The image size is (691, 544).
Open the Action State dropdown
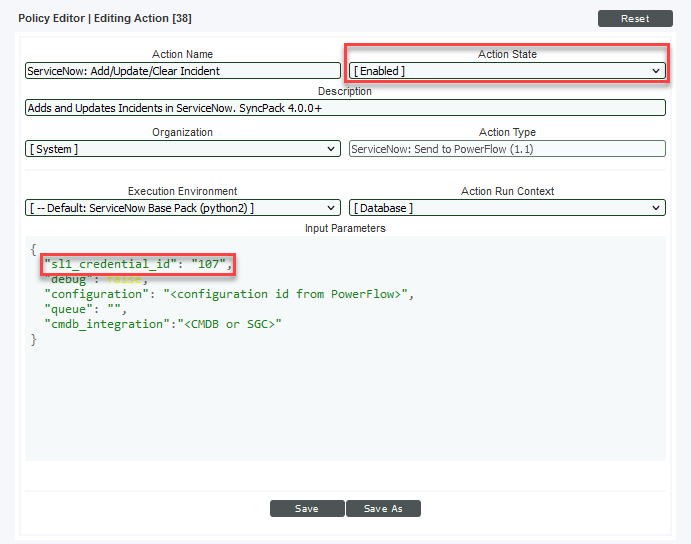point(506,71)
